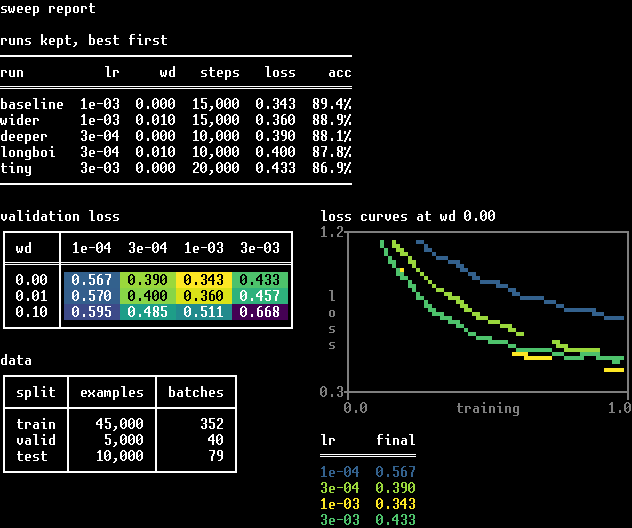Select the "valid" split row label
Screen dimensions: 632x528
point(36,440)
